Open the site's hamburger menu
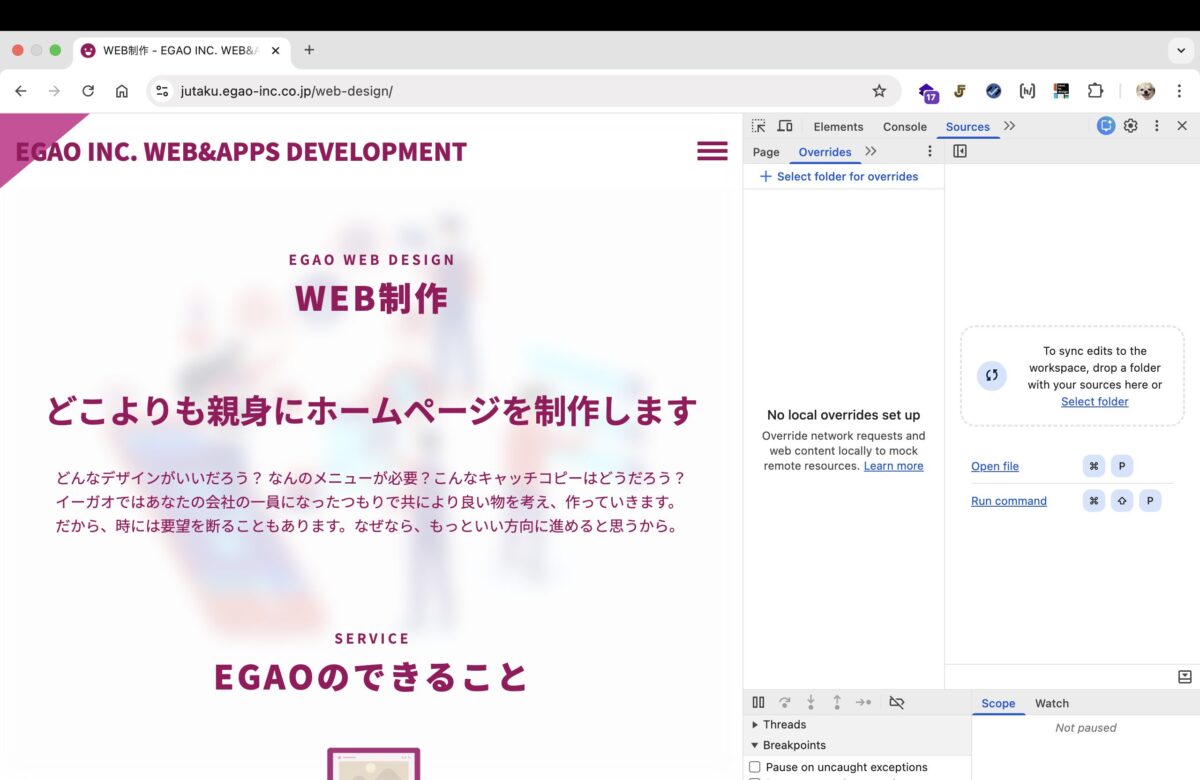The width and height of the screenshot is (1200, 780). pos(712,151)
